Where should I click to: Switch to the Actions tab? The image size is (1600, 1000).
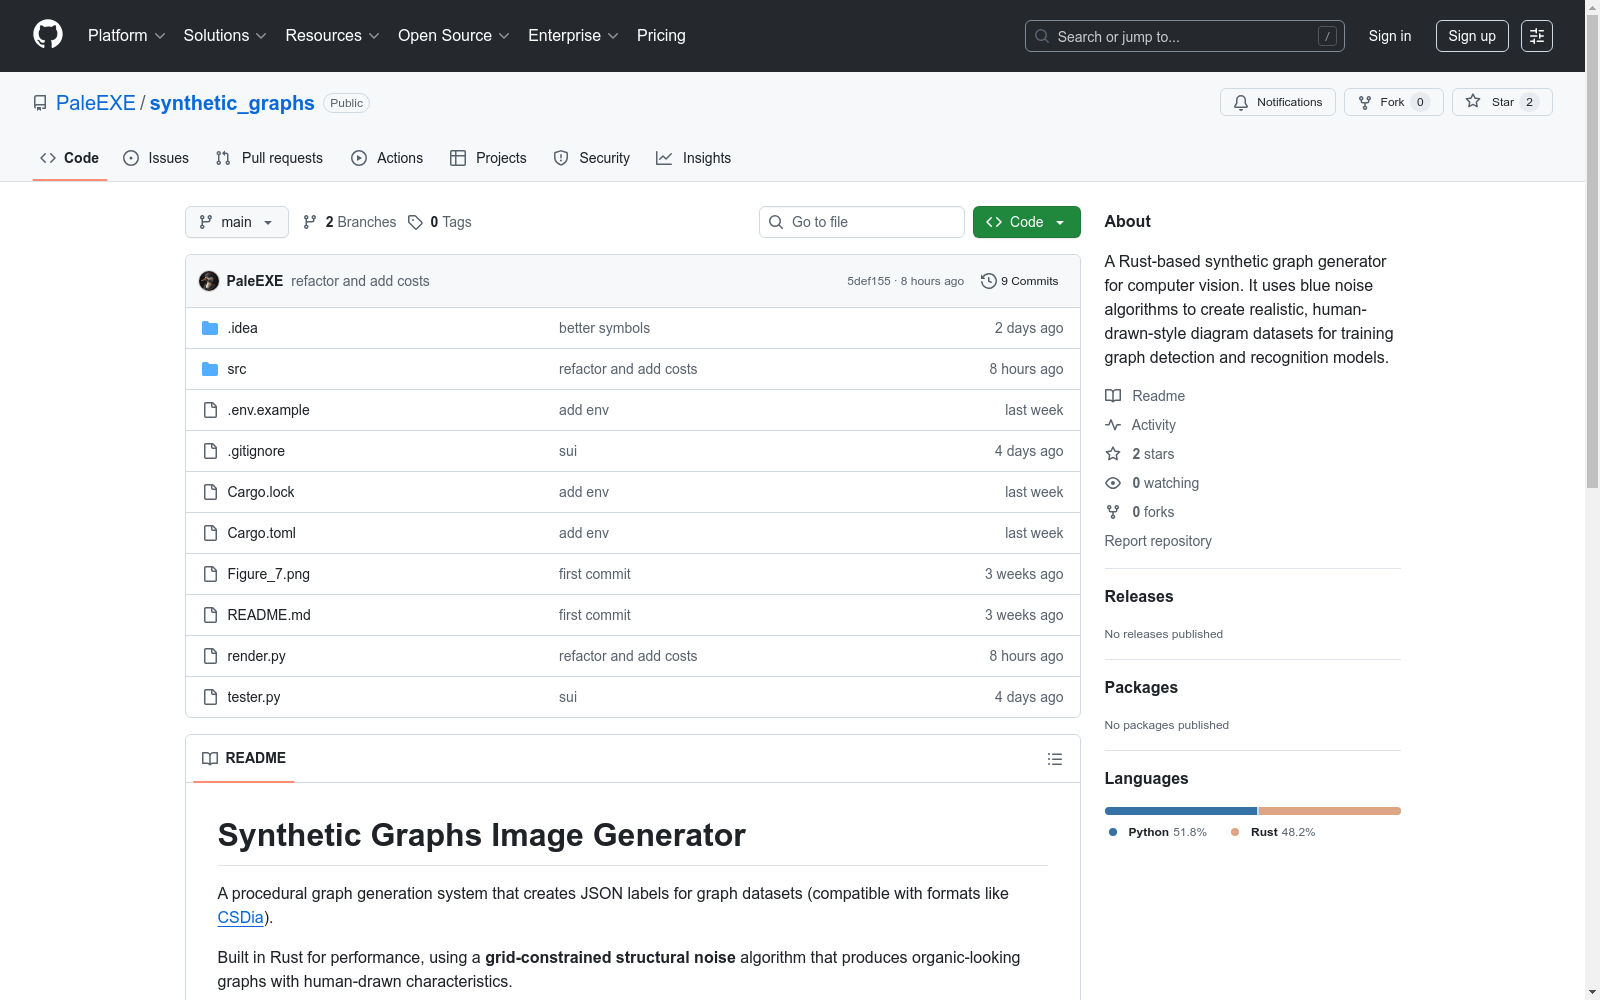387,158
